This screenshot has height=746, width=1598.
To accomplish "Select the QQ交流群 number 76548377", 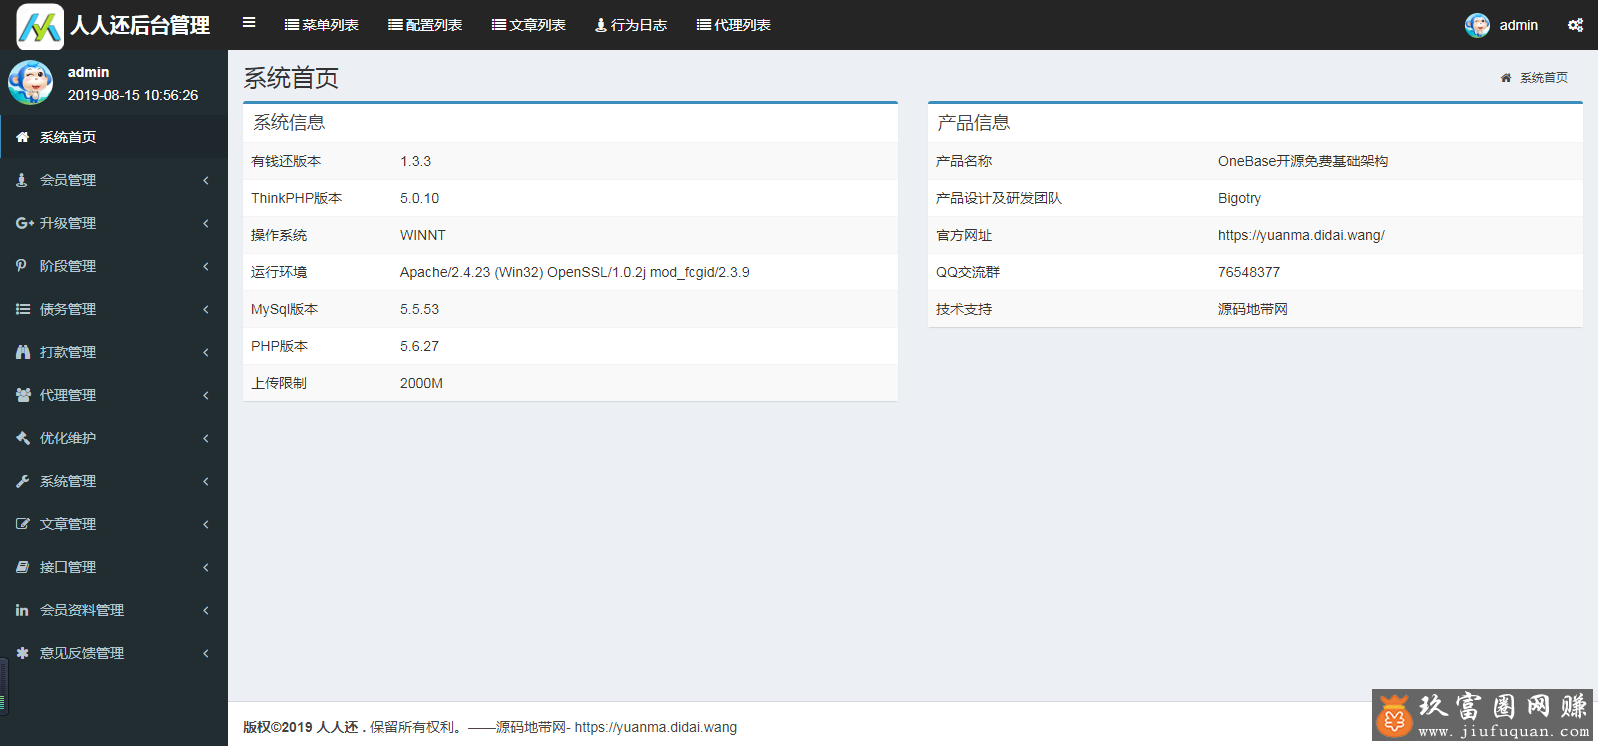I will click(x=1249, y=272).
